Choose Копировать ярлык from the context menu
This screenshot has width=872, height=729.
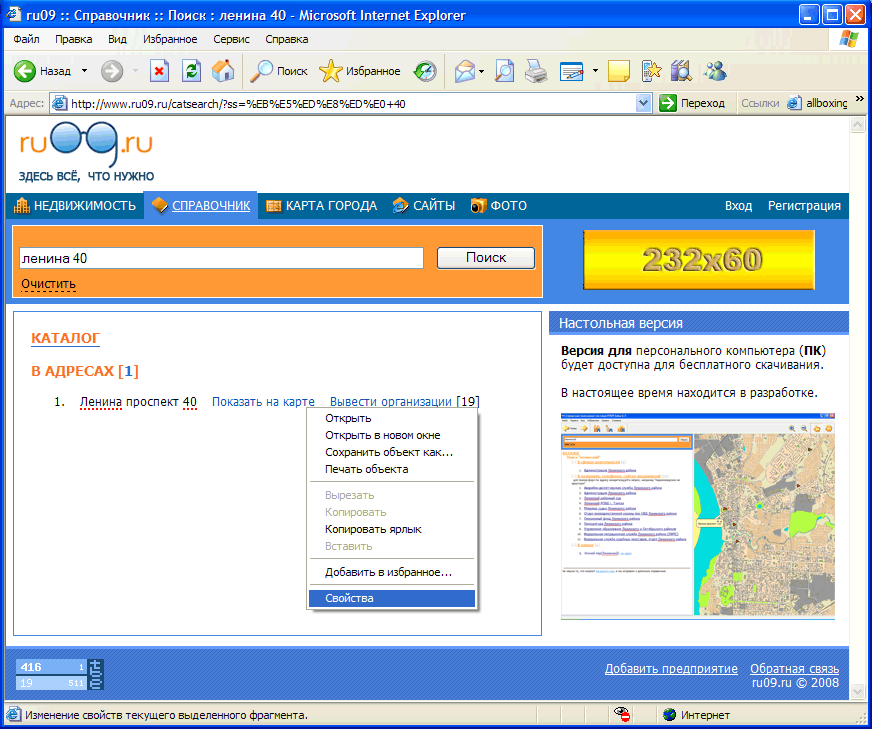point(373,529)
